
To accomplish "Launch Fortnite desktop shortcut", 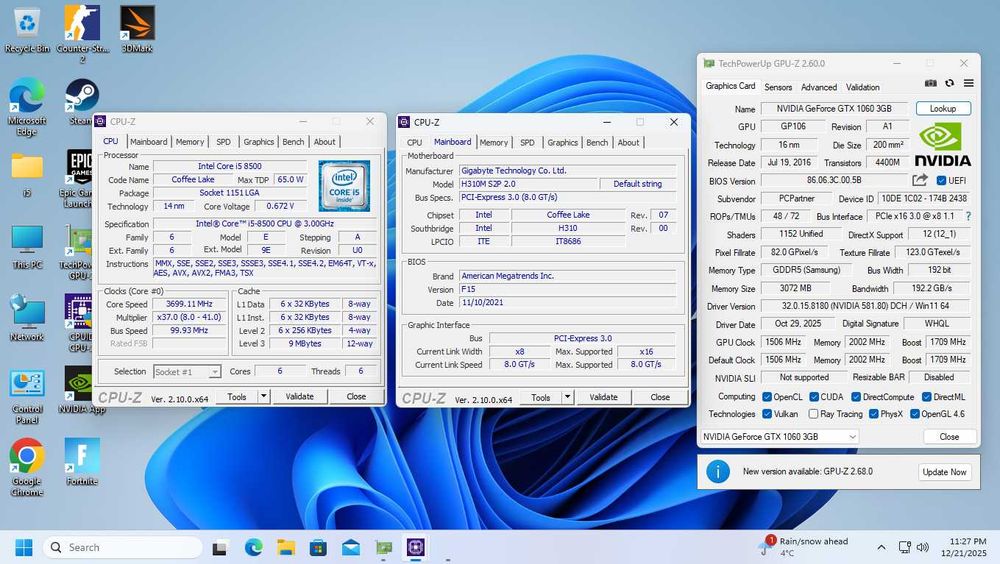I will coord(82,462).
